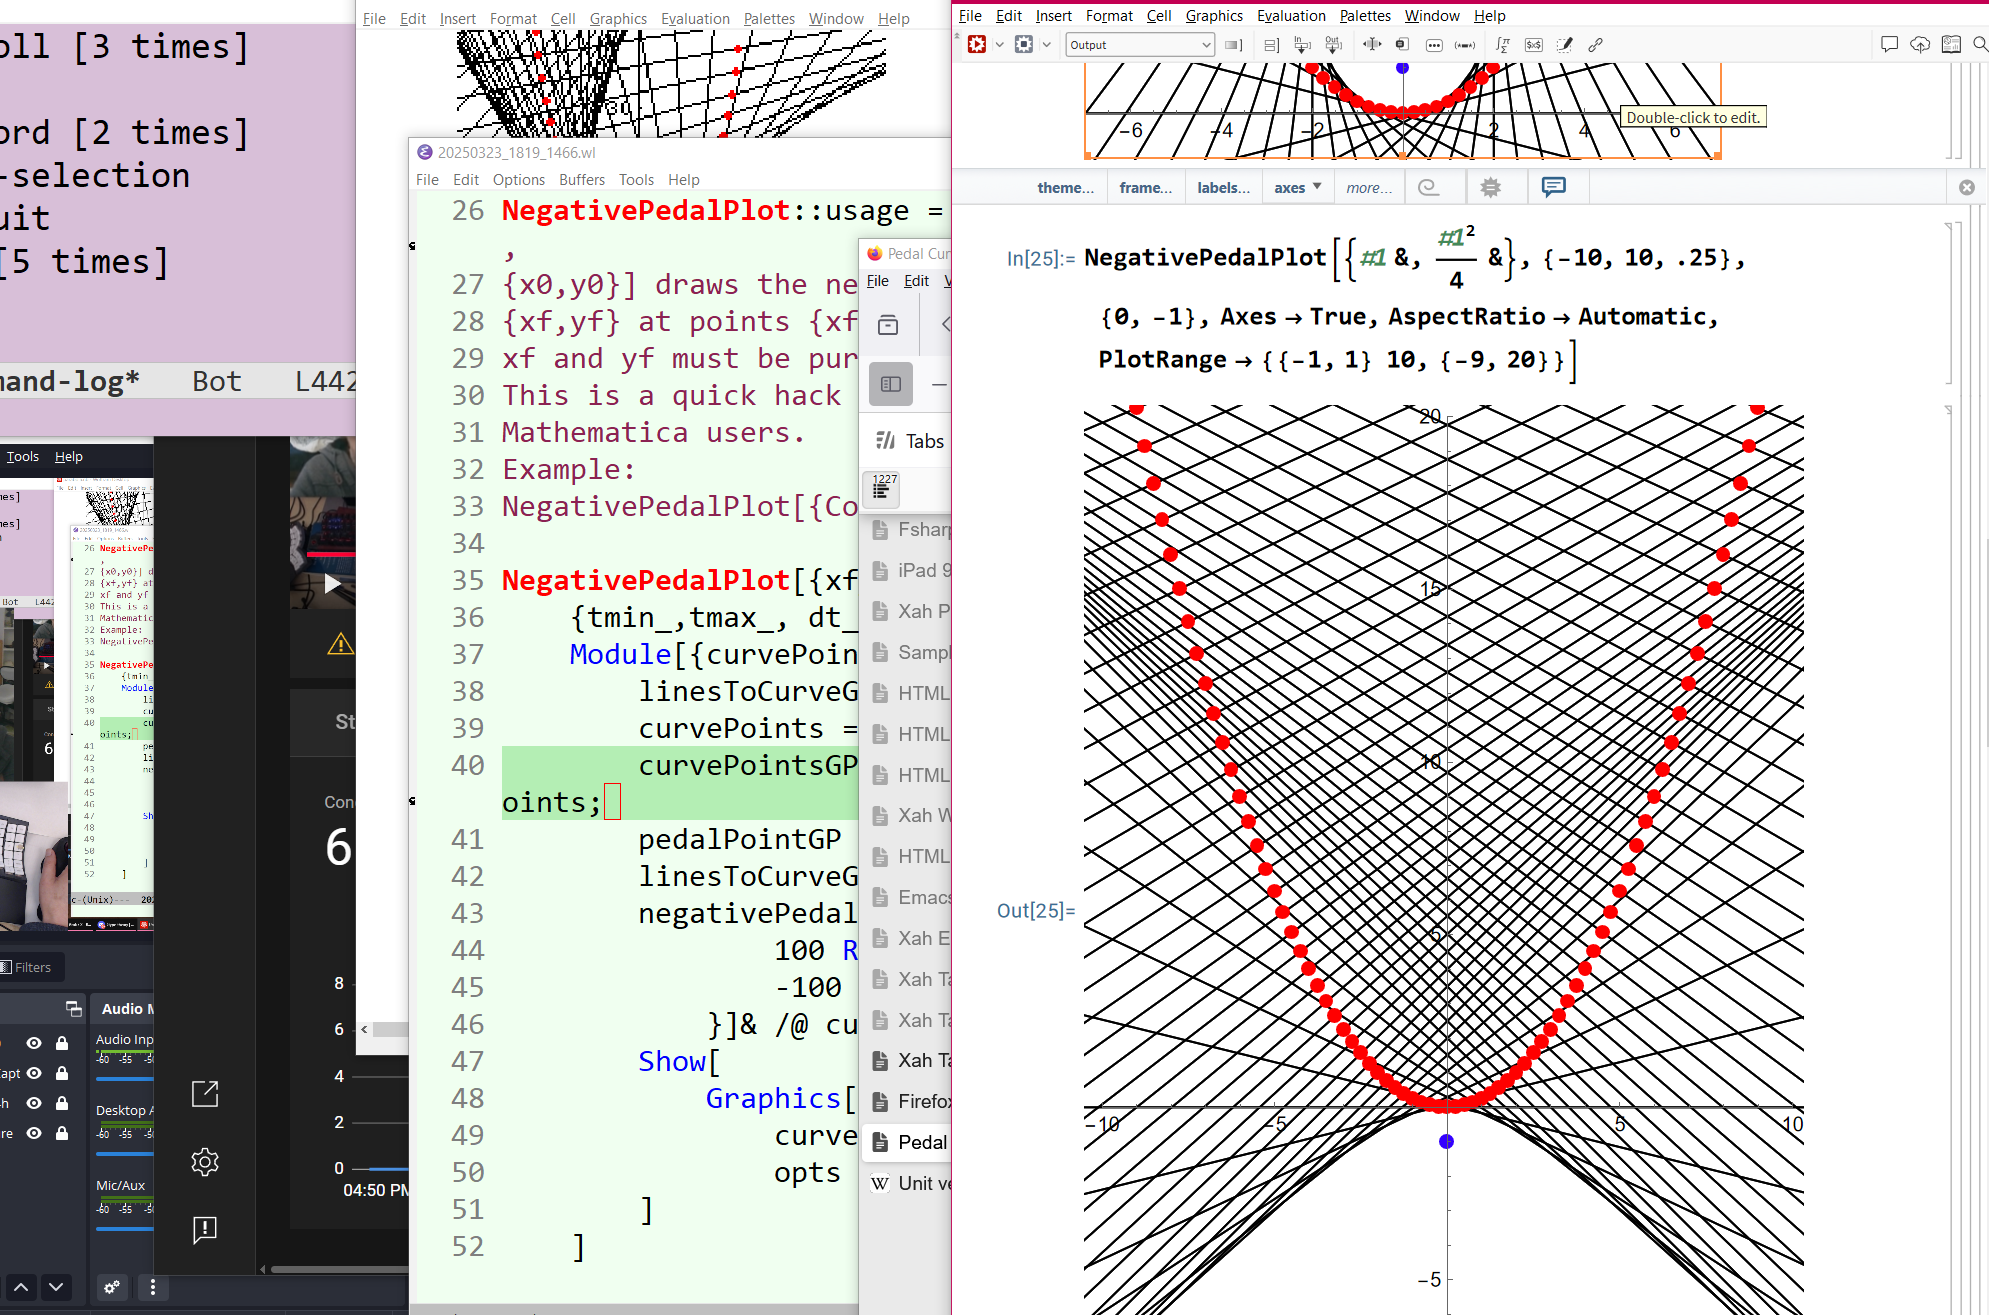Click the OBS move-source-up chevron button
1989x1315 pixels.
(22, 1287)
